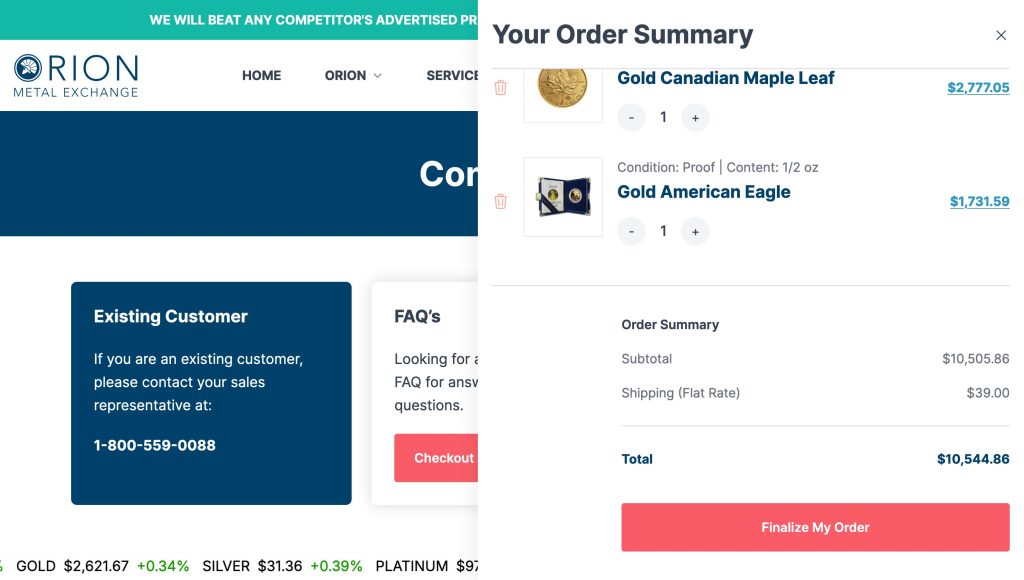The image size is (1024, 580).
Task: Decrease Gold Canadian Maple Leaf quantity
Action: pyautogui.click(x=631, y=118)
